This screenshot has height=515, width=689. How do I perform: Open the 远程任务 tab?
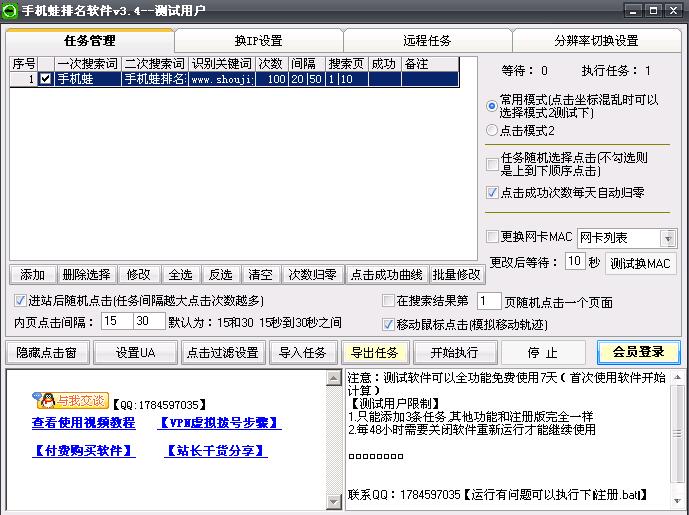point(427,41)
